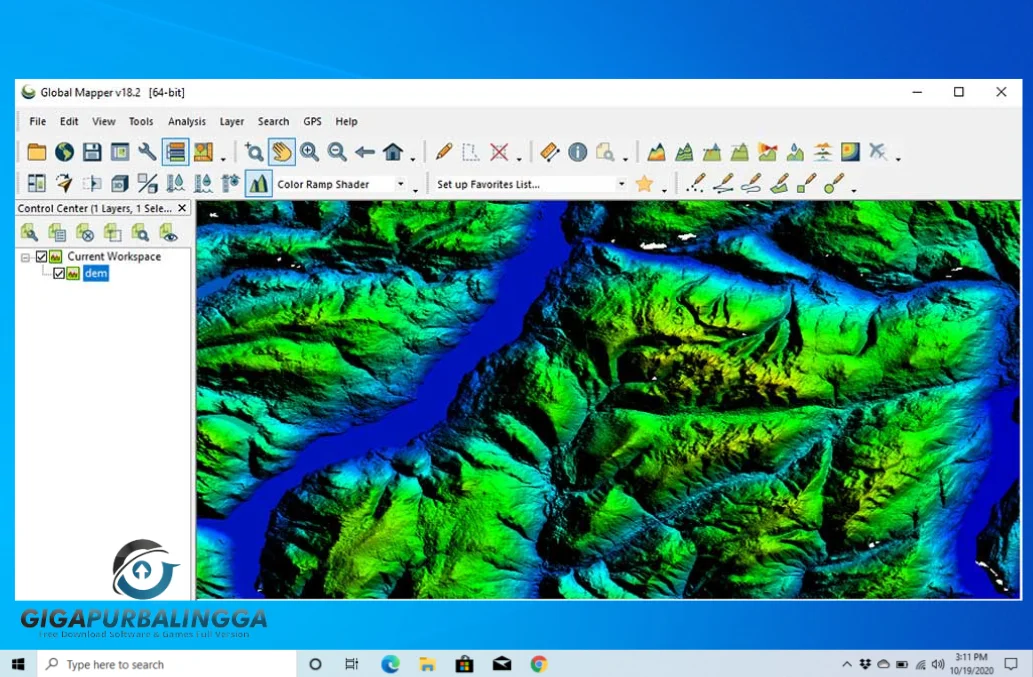Click the flight path airplane icon
1033x677 pixels.
(x=878, y=152)
